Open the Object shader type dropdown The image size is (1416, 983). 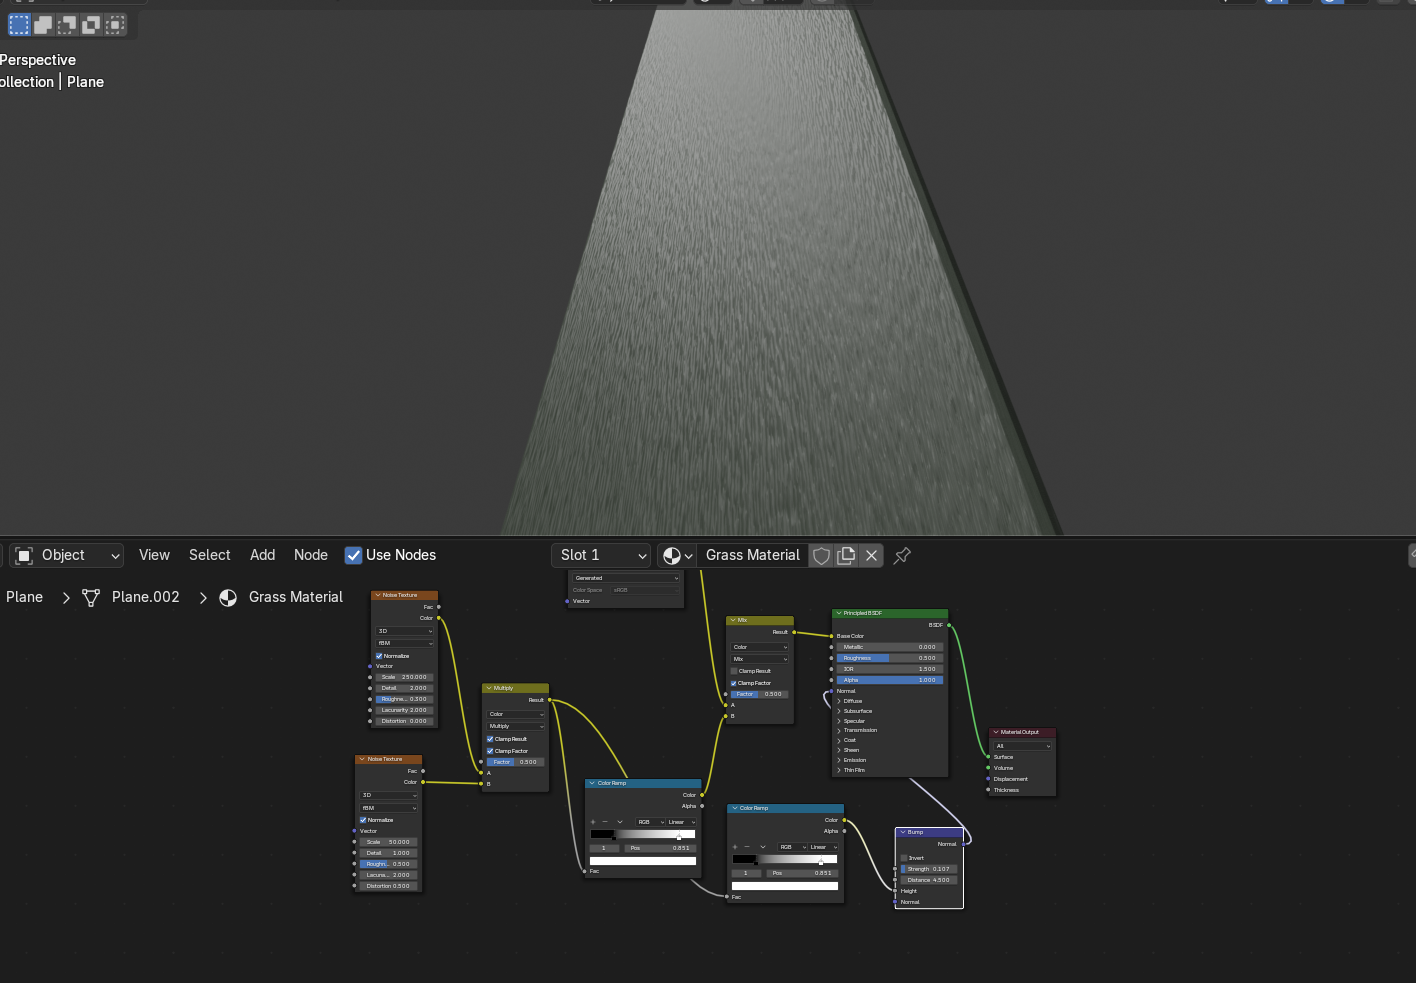[x=68, y=556]
